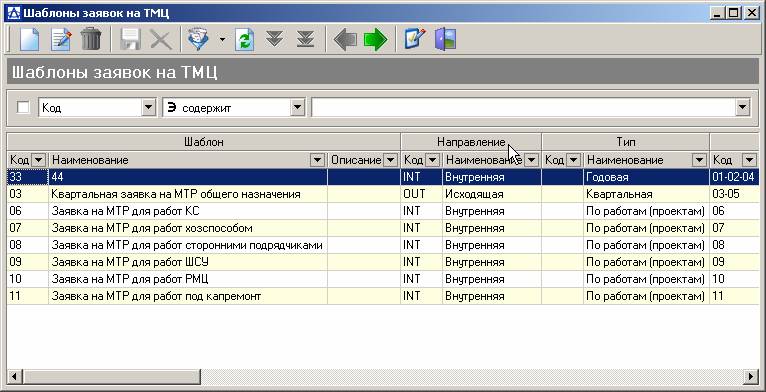Viewport: 766px width, 392px height.
Task: Click the 'Направление' column group header
Action: [471, 142]
